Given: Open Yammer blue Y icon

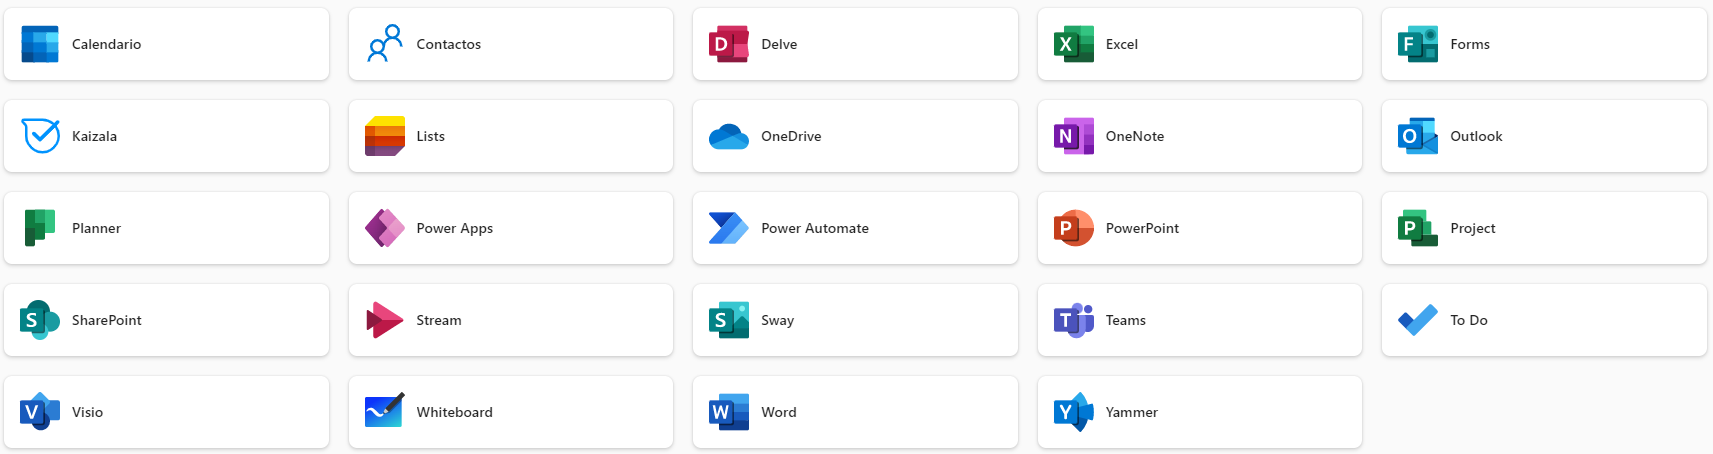Looking at the screenshot, I should (1074, 412).
